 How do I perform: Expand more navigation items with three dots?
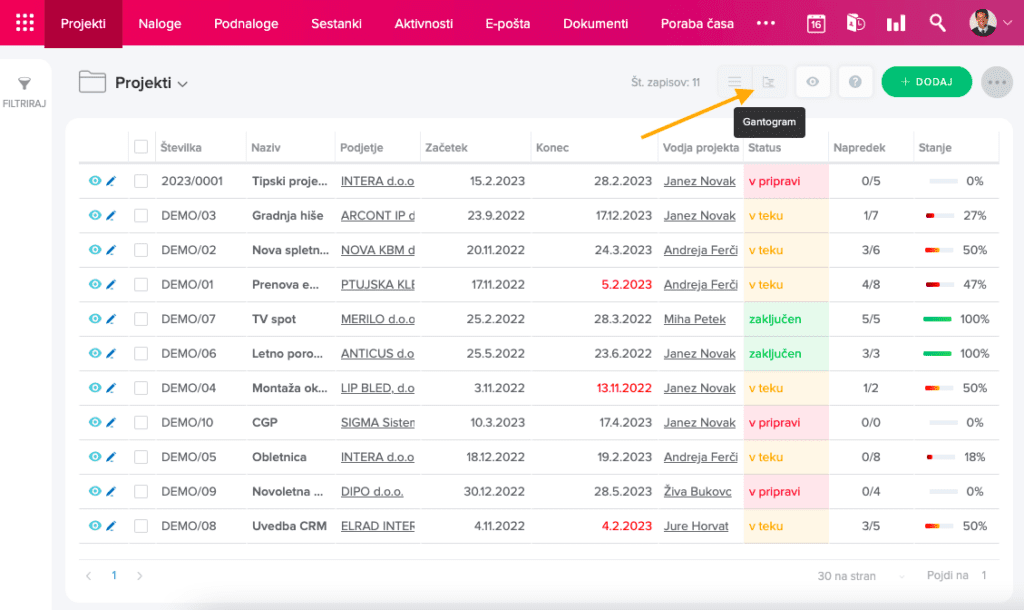[x=766, y=23]
